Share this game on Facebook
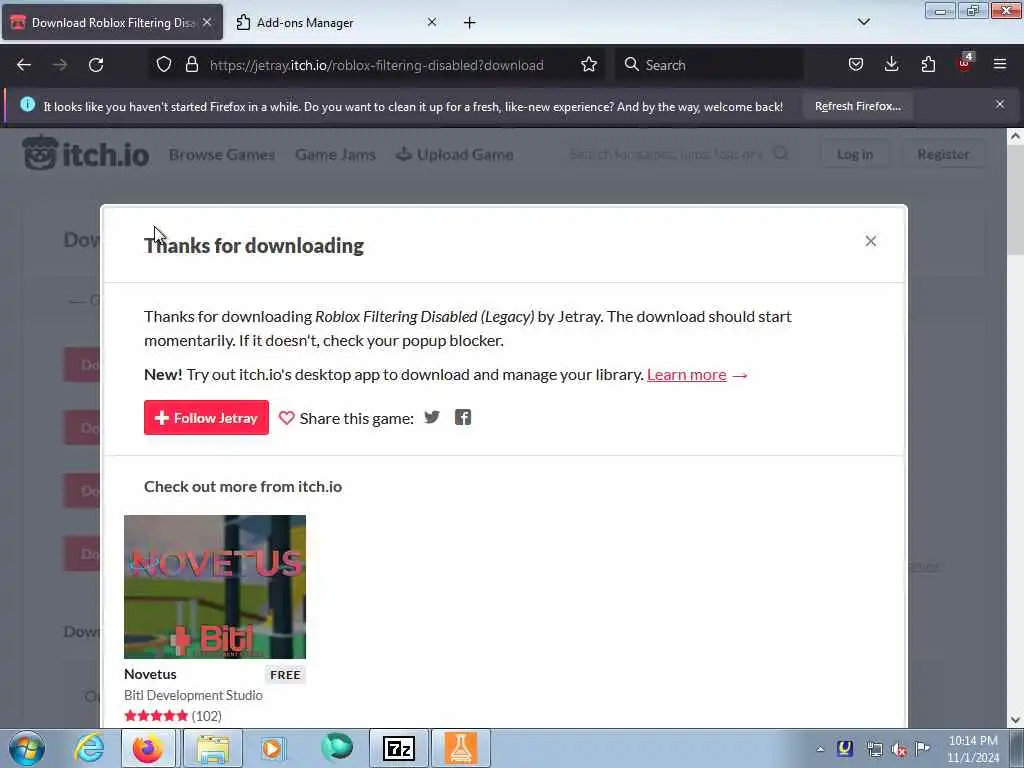Screen dimensions: 1024x768 tap(463, 417)
